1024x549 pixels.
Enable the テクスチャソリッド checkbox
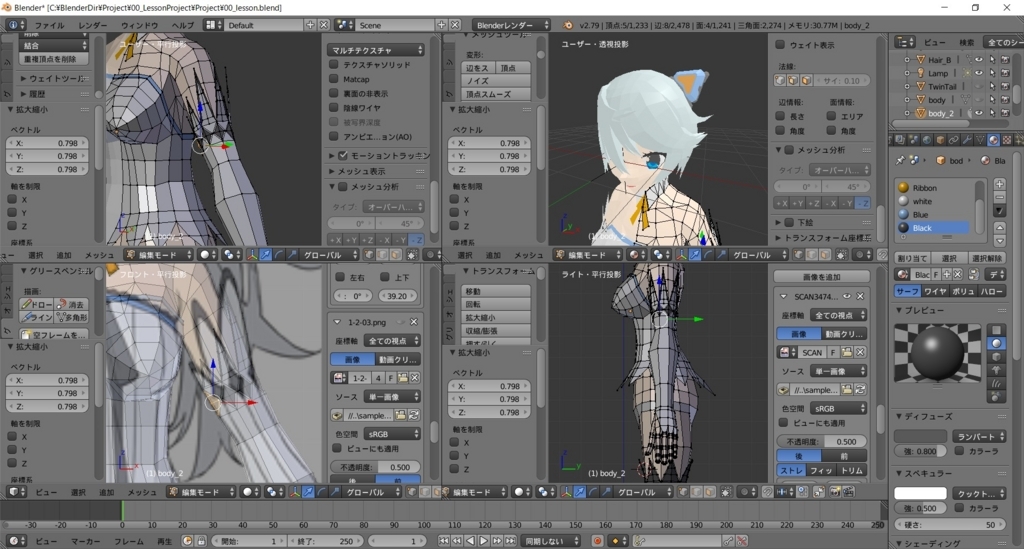(334, 64)
